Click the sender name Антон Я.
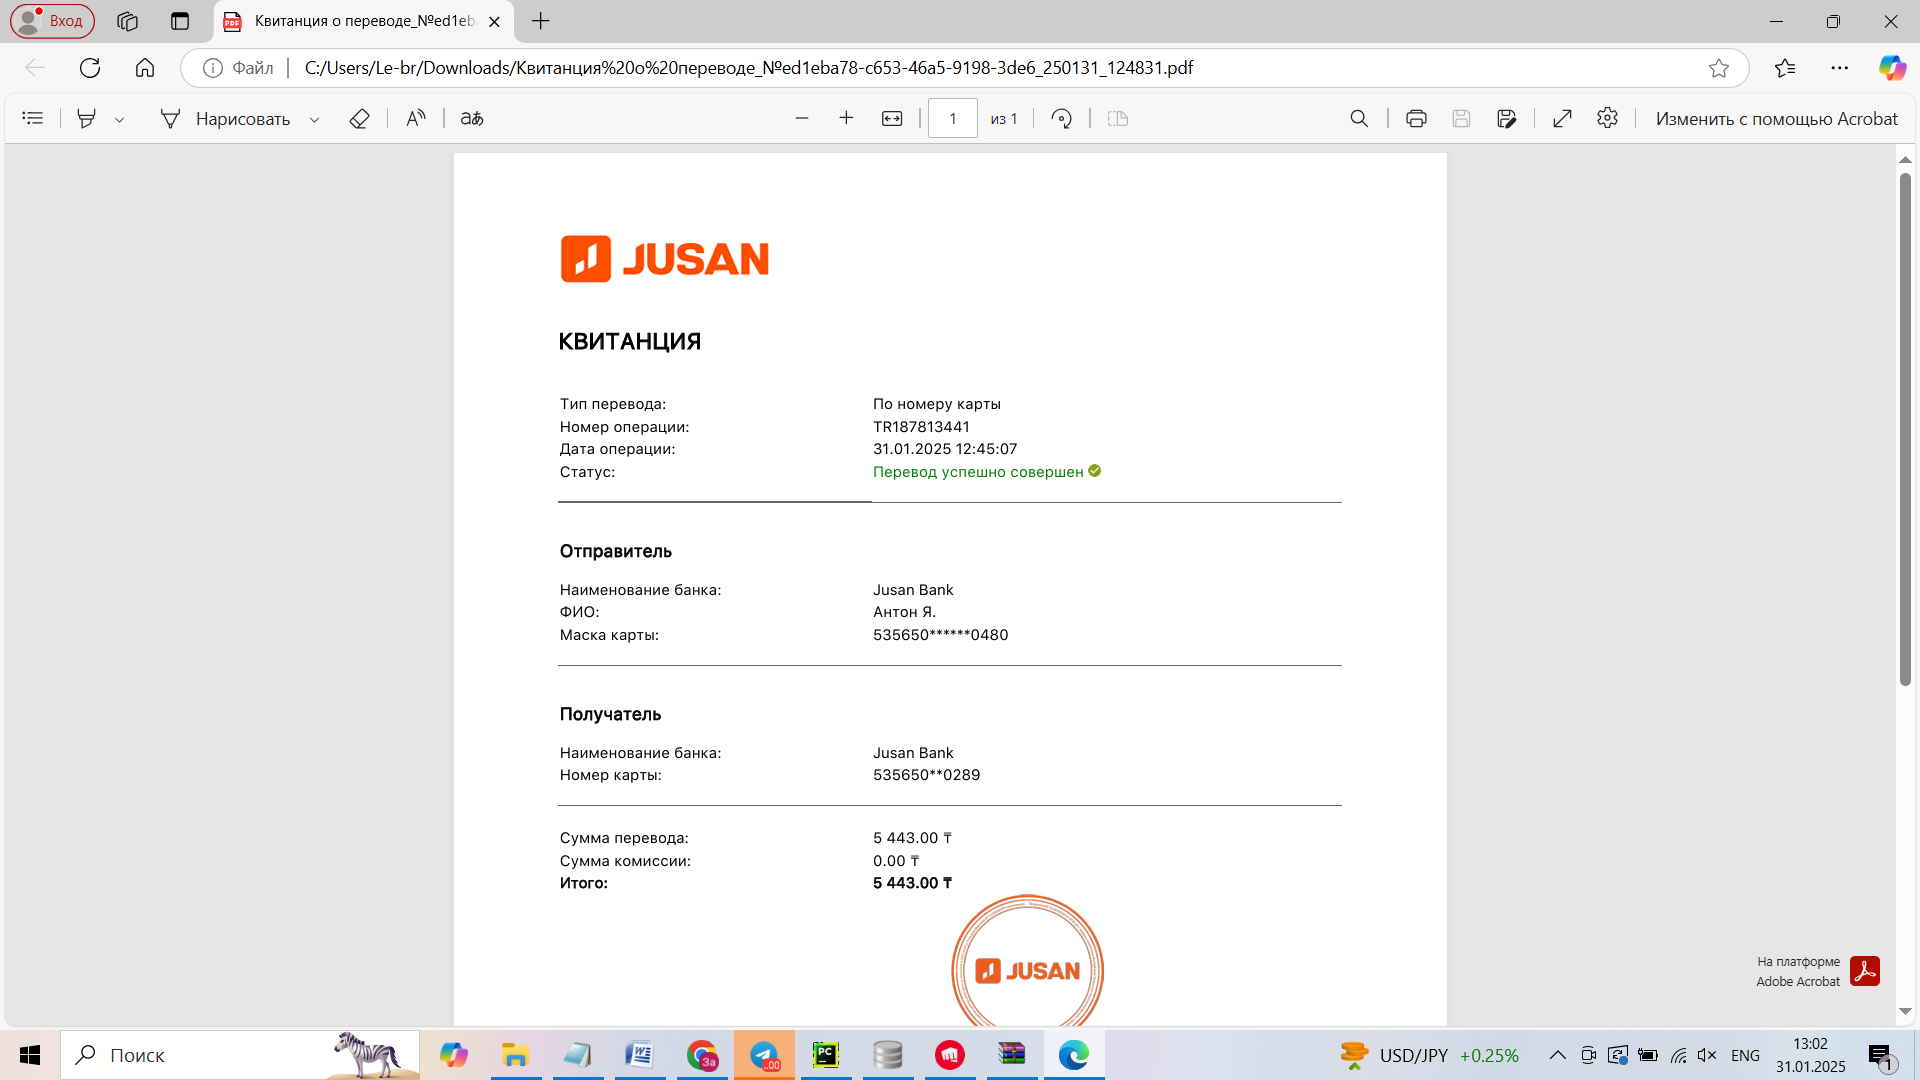This screenshot has height=1080, width=1920. click(904, 612)
